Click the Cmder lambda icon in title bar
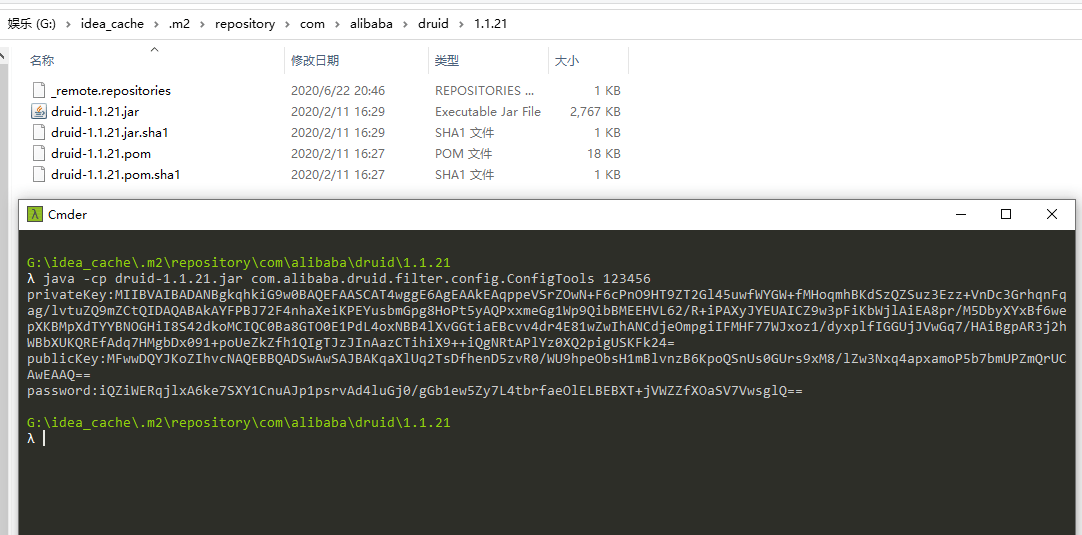This screenshot has height=535, width=1082. pos(35,214)
